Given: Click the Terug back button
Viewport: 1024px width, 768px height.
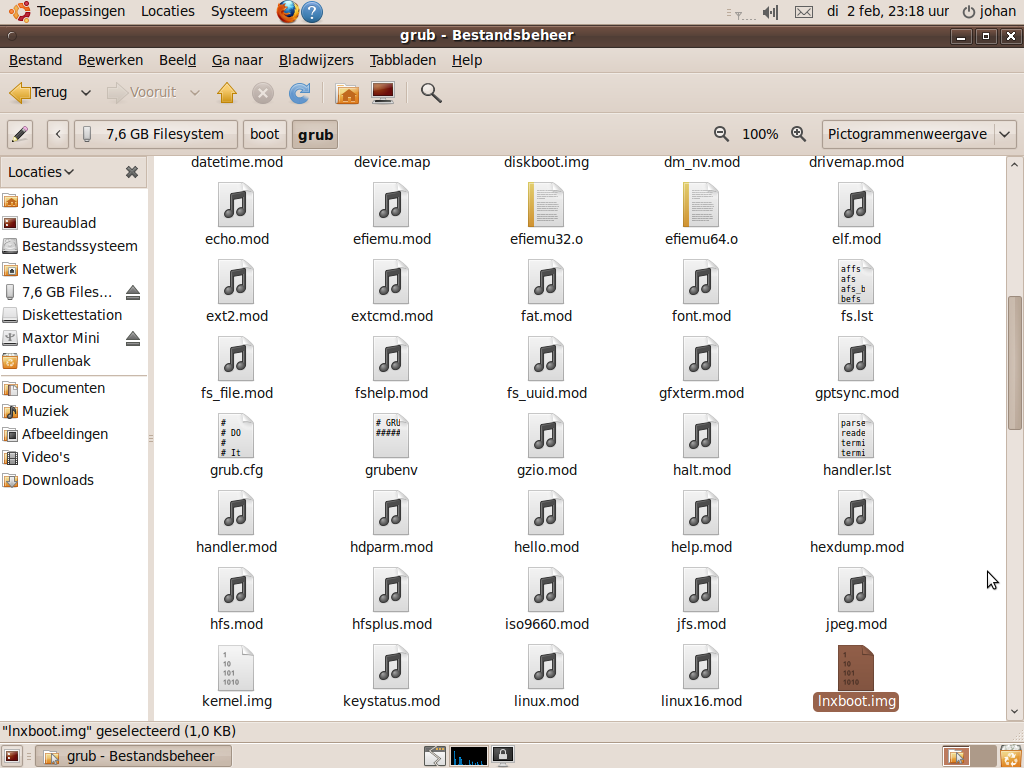Looking at the screenshot, I should (39, 93).
